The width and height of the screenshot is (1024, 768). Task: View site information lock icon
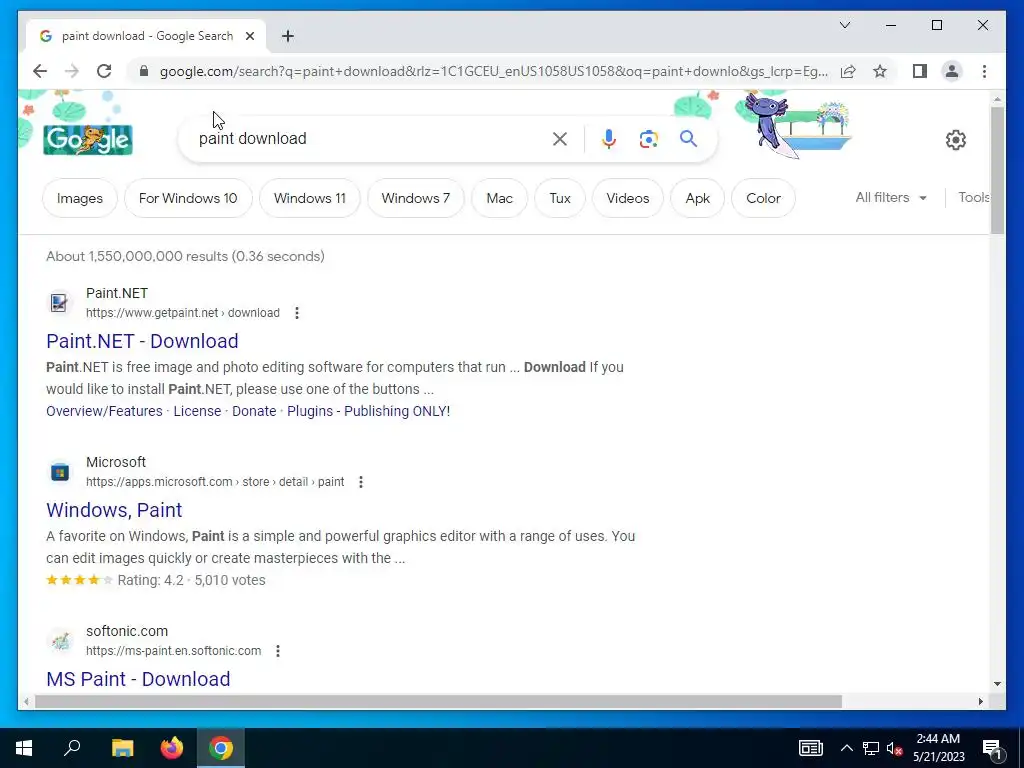tap(144, 71)
